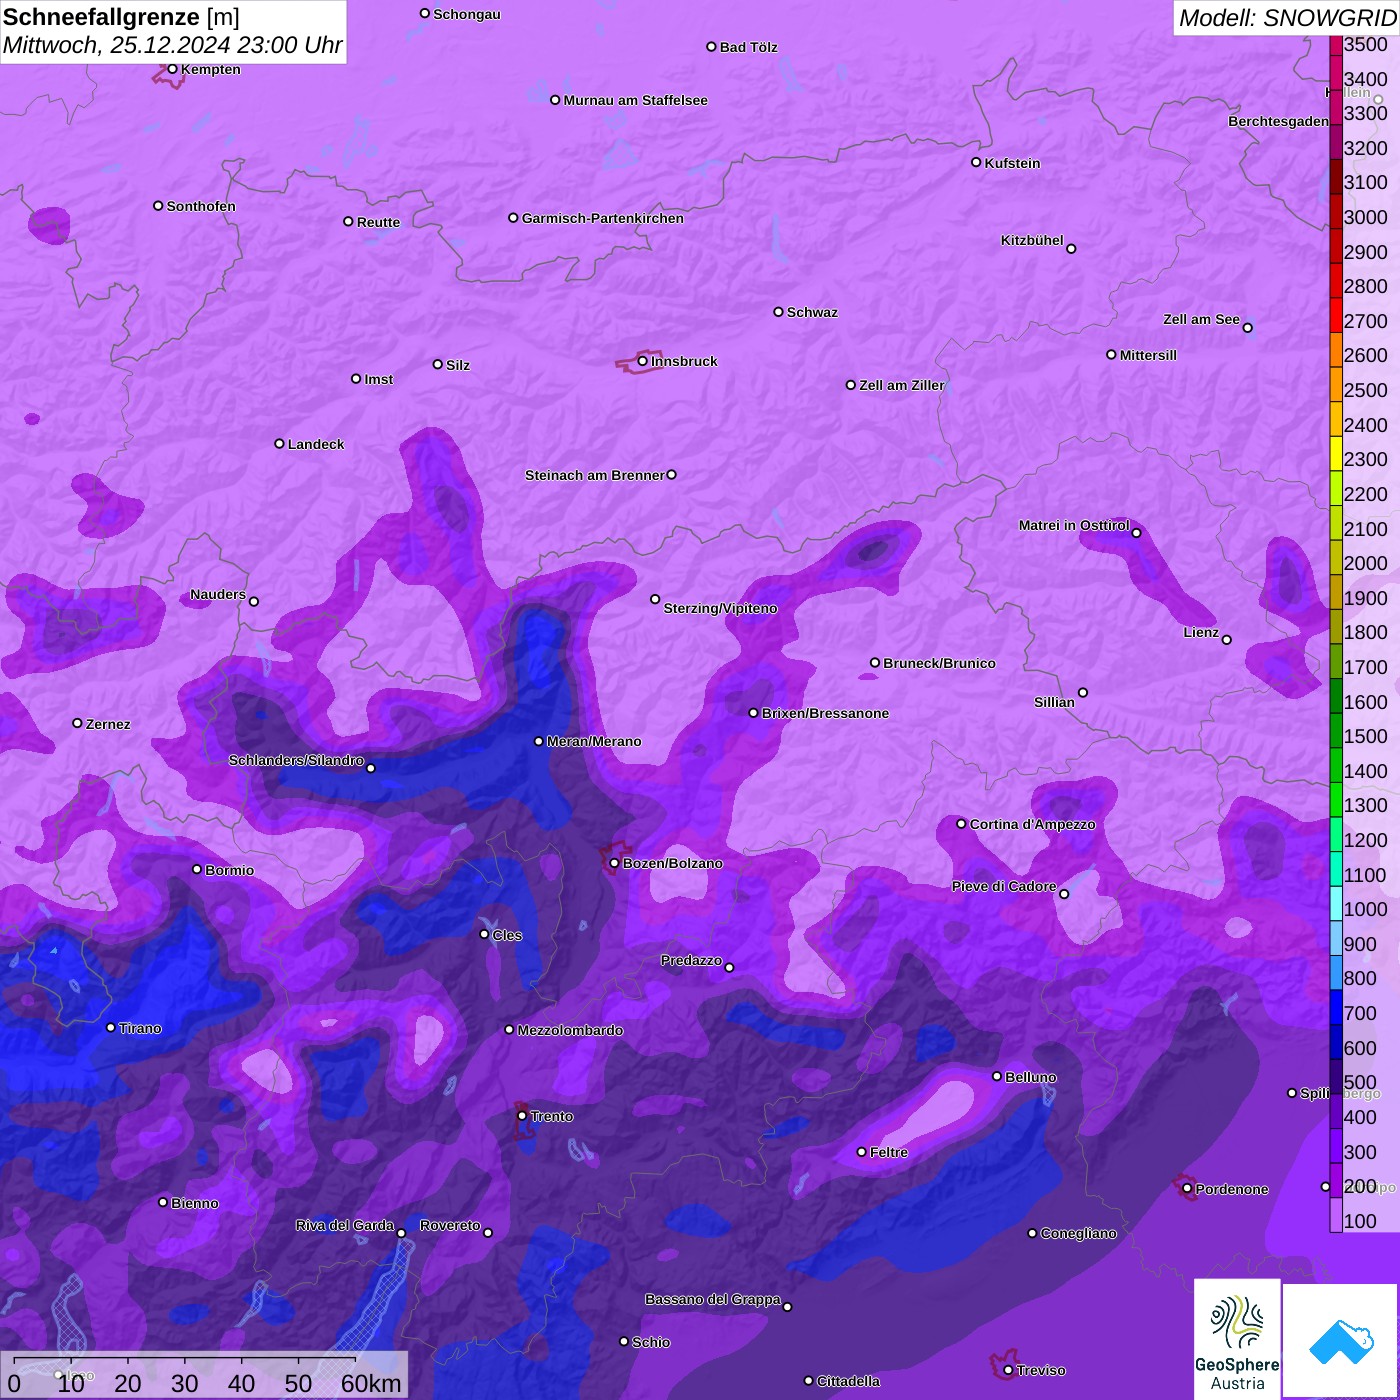Click the Meran/Merano location dot

point(538,741)
